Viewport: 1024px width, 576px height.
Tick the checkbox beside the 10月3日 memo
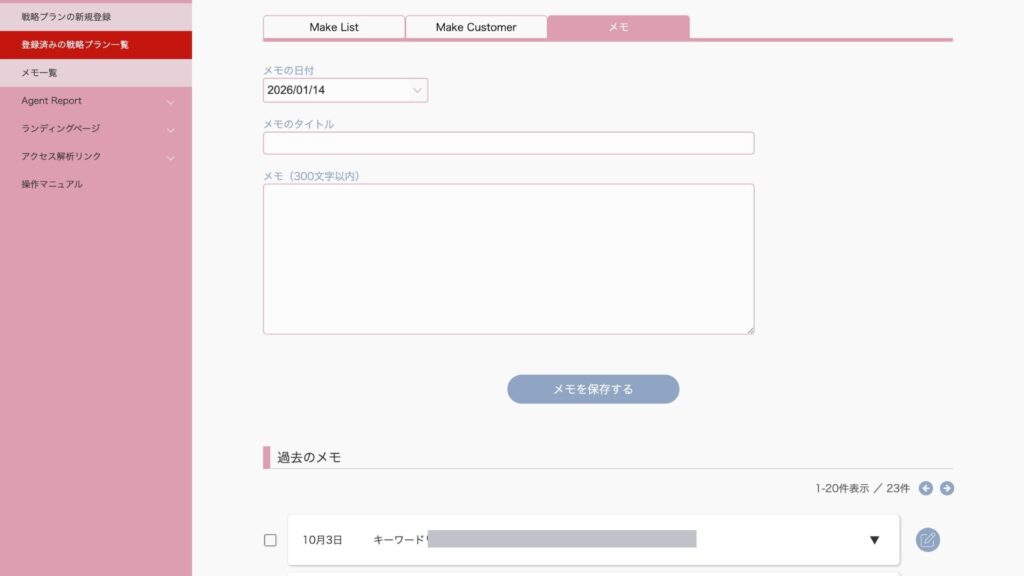pyautogui.click(x=270, y=540)
